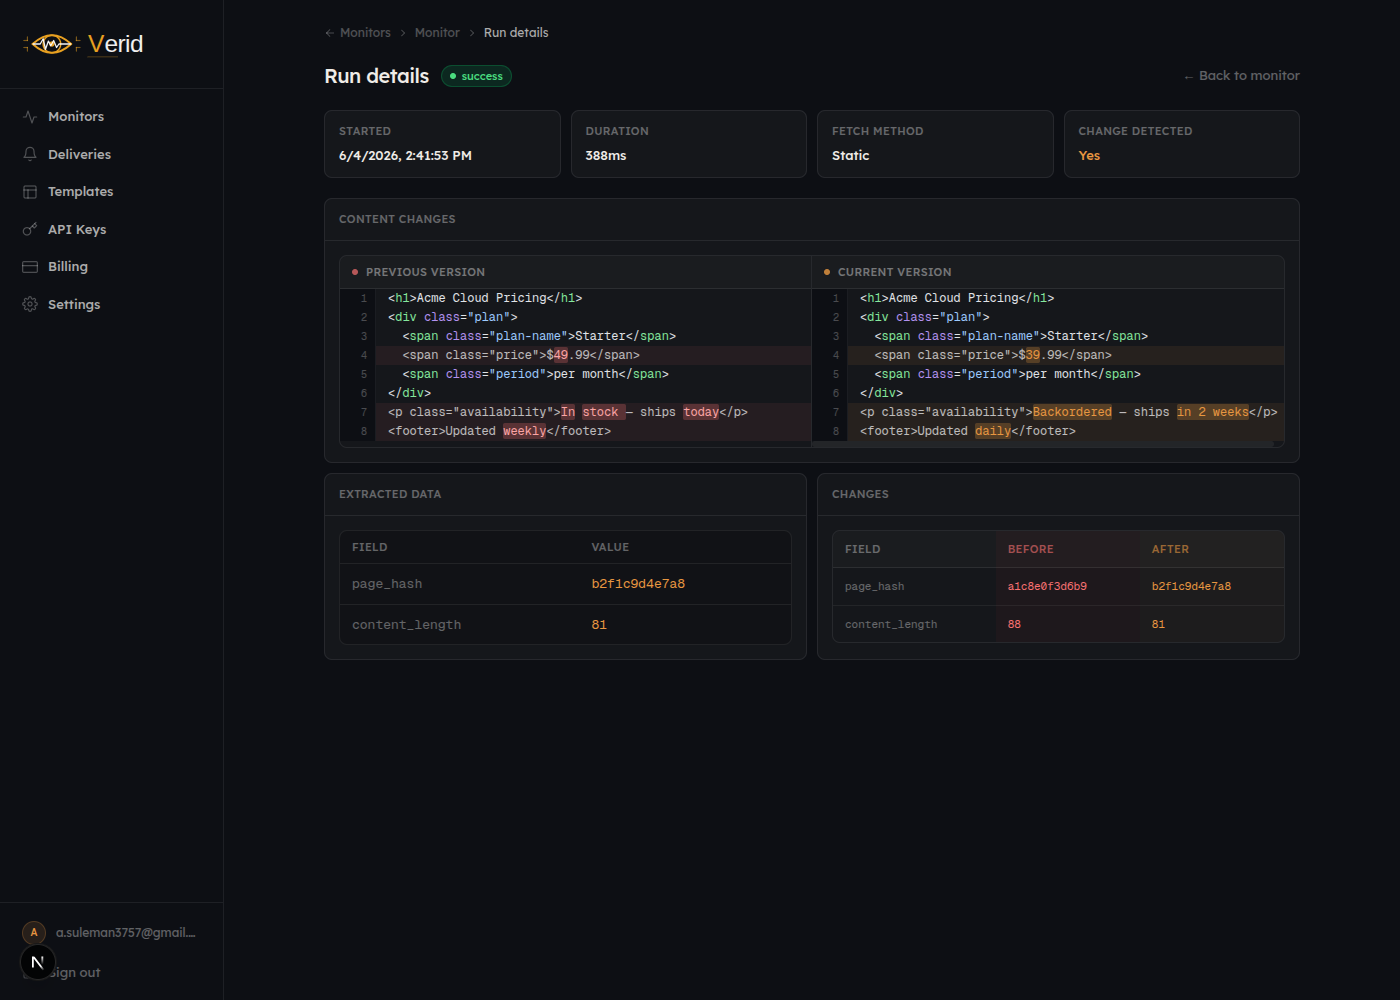Click the content_length field in Extracted Data
Viewport: 1400px width, 1000px height.
pos(406,625)
